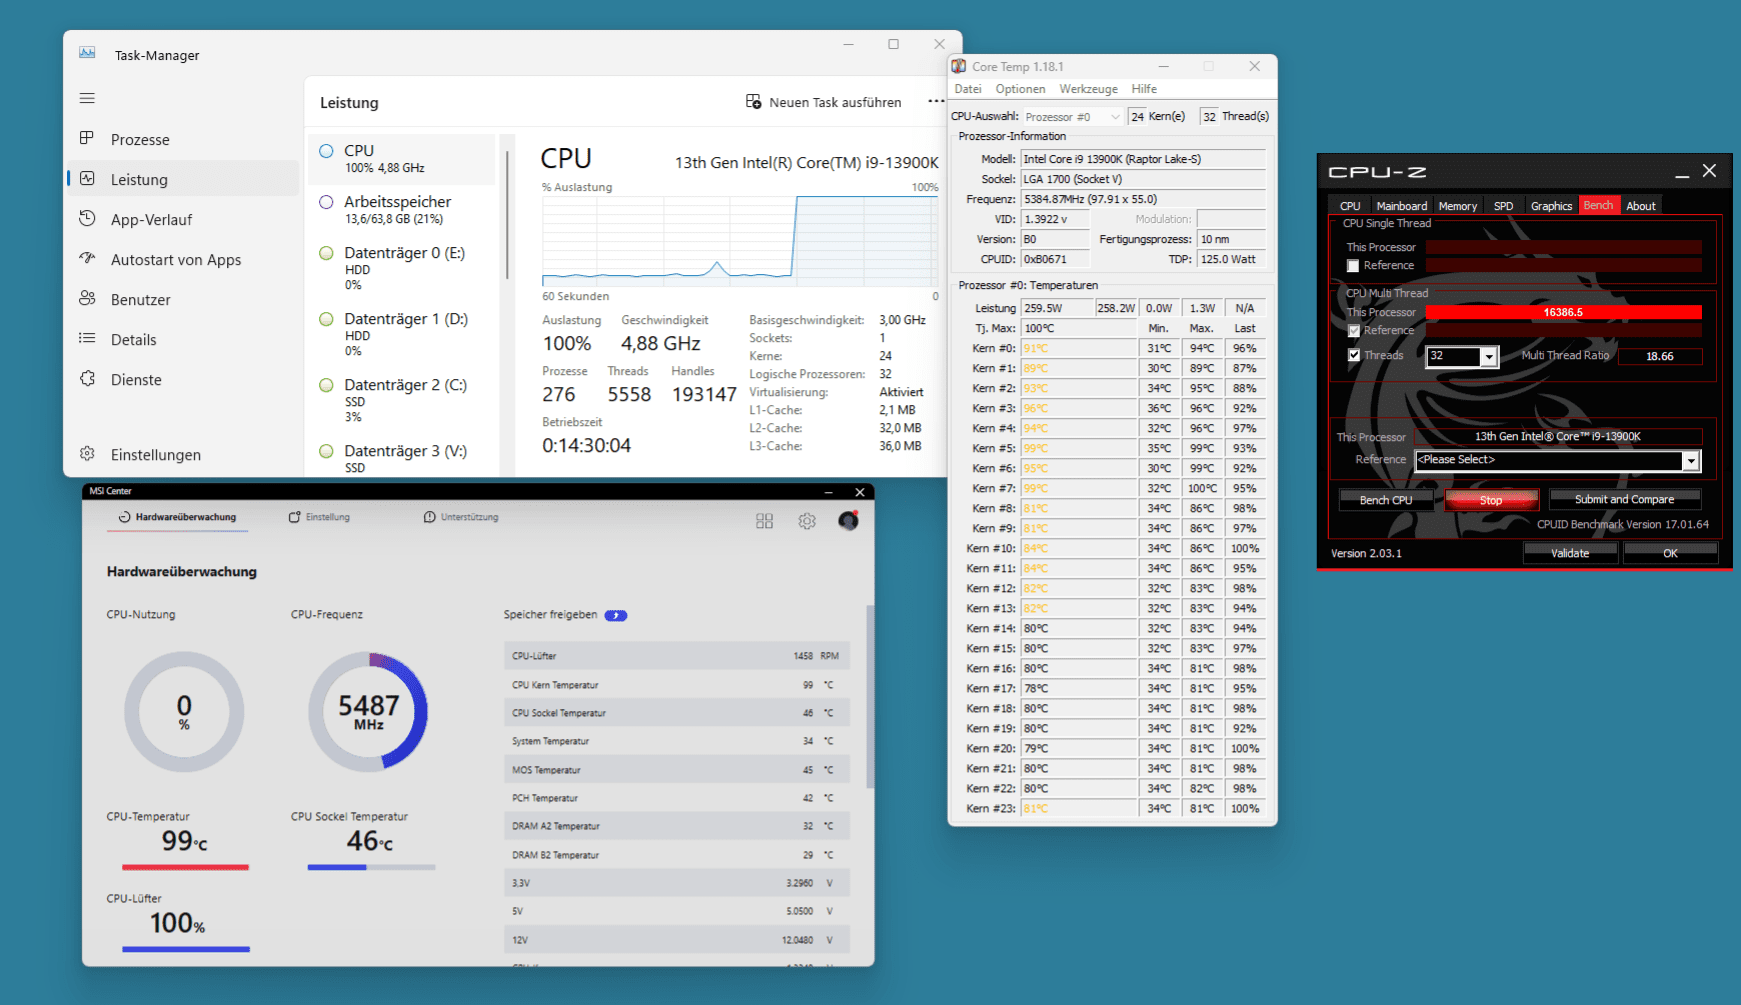The width and height of the screenshot is (1741, 1005).
Task: Click the CPU Auslastung graph
Action: [x=740, y=241]
